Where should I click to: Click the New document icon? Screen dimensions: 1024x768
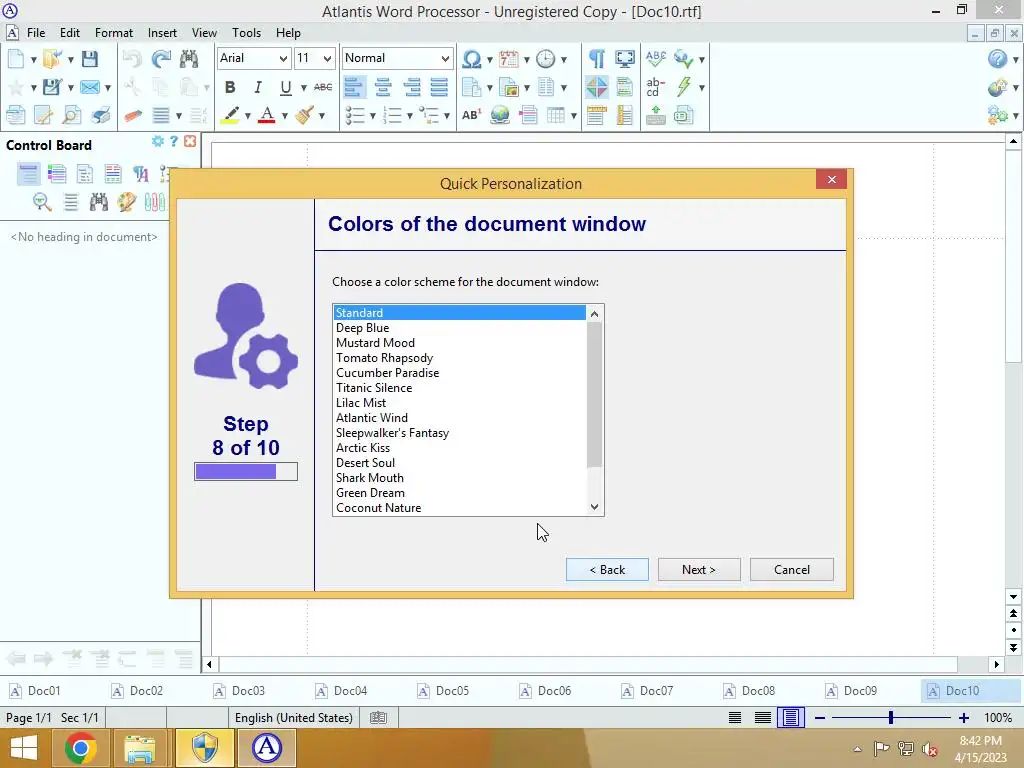pyautogui.click(x=16, y=59)
